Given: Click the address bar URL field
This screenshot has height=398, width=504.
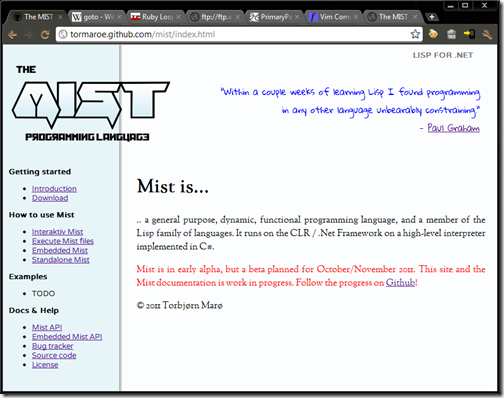Looking at the screenshot, I should [239, 34].
